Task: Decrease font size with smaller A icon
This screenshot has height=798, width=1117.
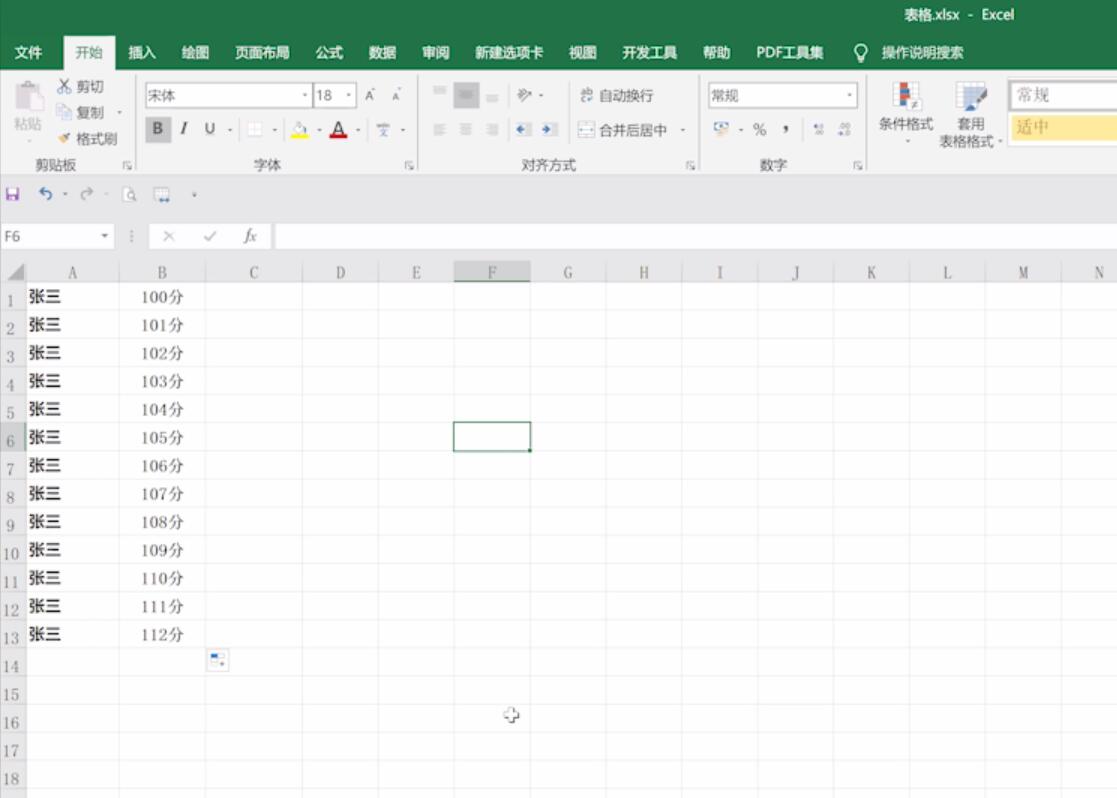Action: coord(396,95)
